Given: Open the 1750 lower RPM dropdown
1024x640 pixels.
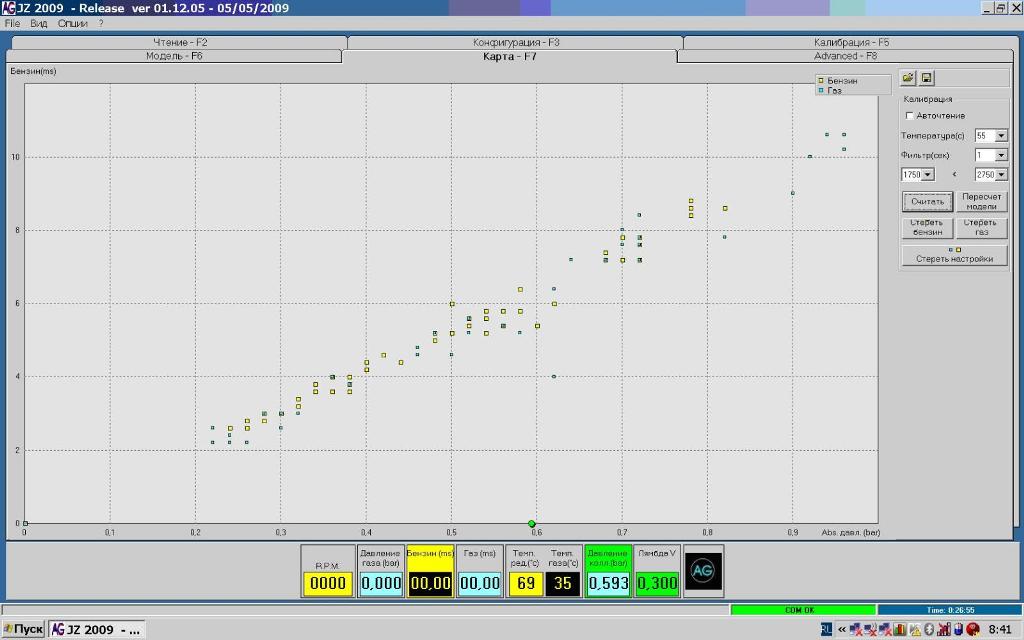Looking at the screenshot, I should coord(927,175).
